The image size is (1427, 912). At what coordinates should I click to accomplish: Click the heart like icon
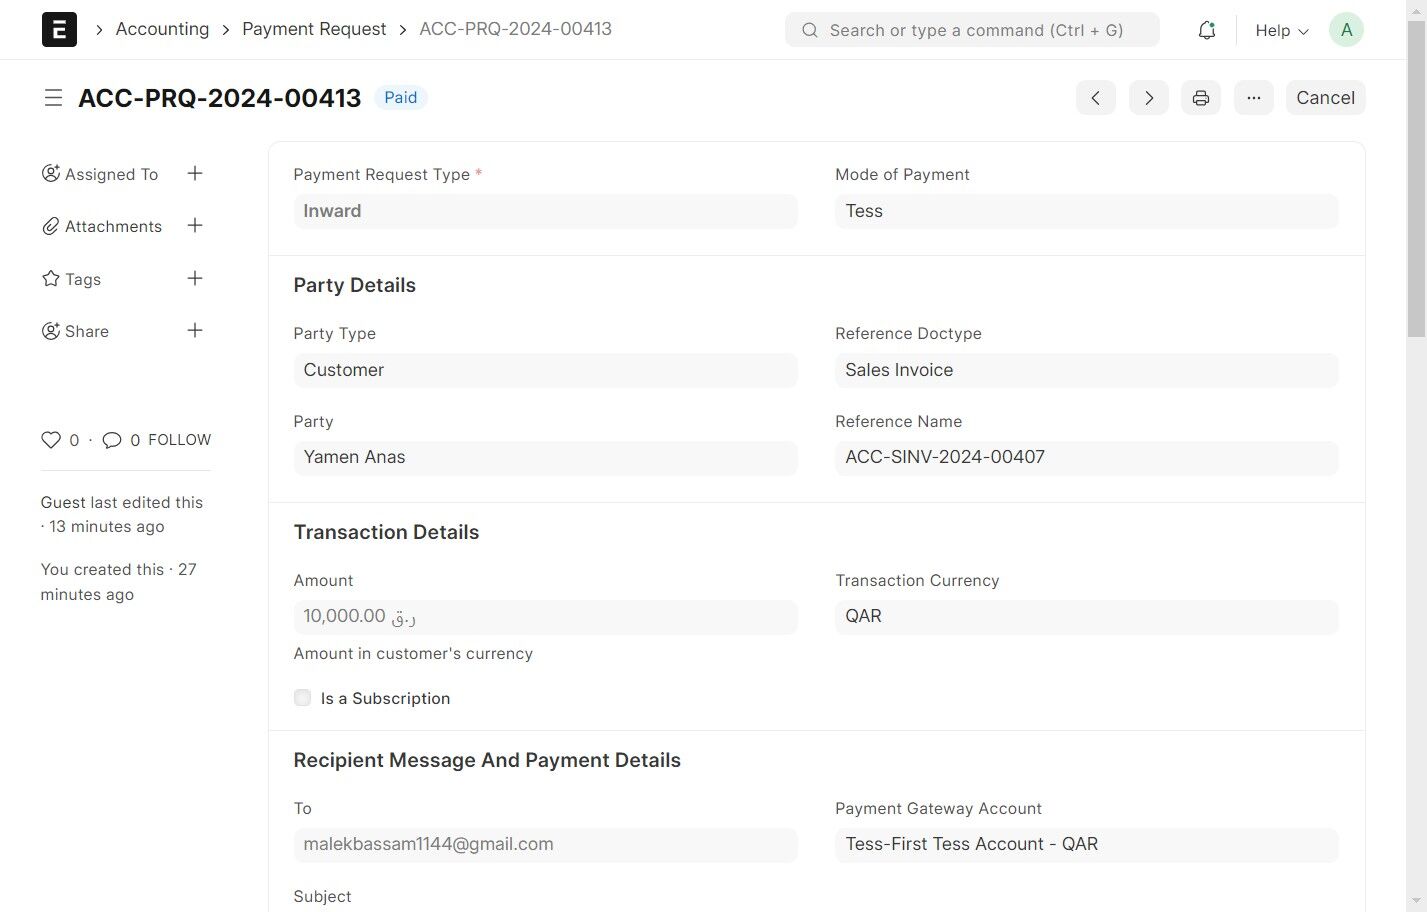click(x=51, y=440)
